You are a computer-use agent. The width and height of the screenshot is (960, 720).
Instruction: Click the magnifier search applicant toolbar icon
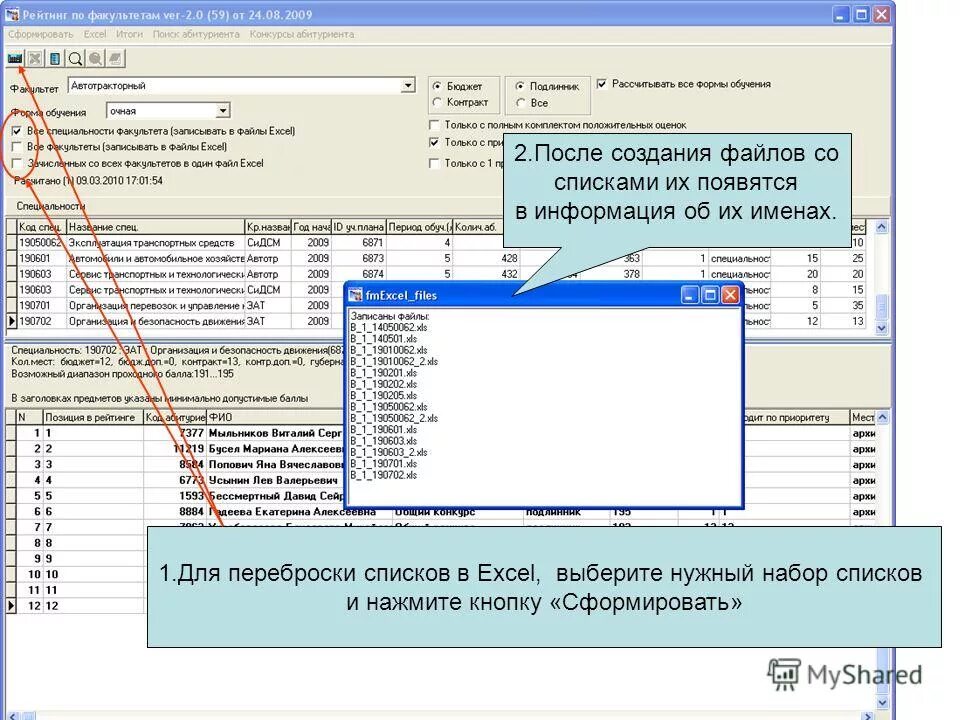point(75,59)
